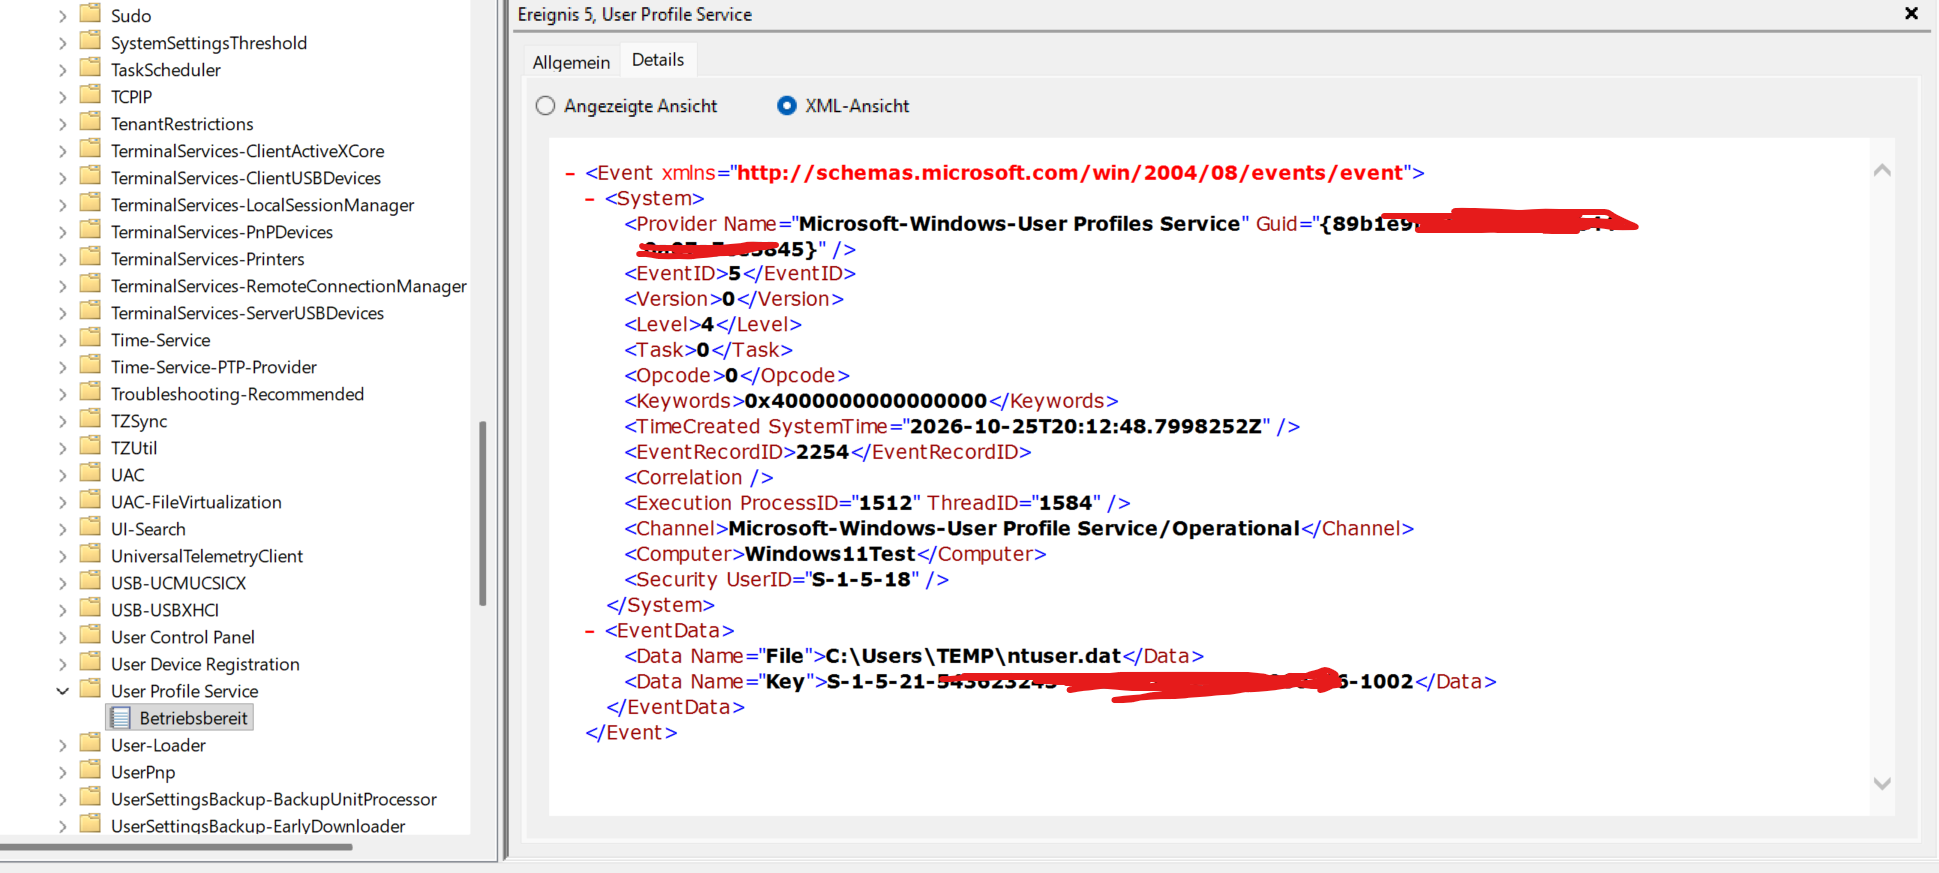This screenshot has height=873, width=1939.
Task: Open the Details tab
Action: point(658,60)
